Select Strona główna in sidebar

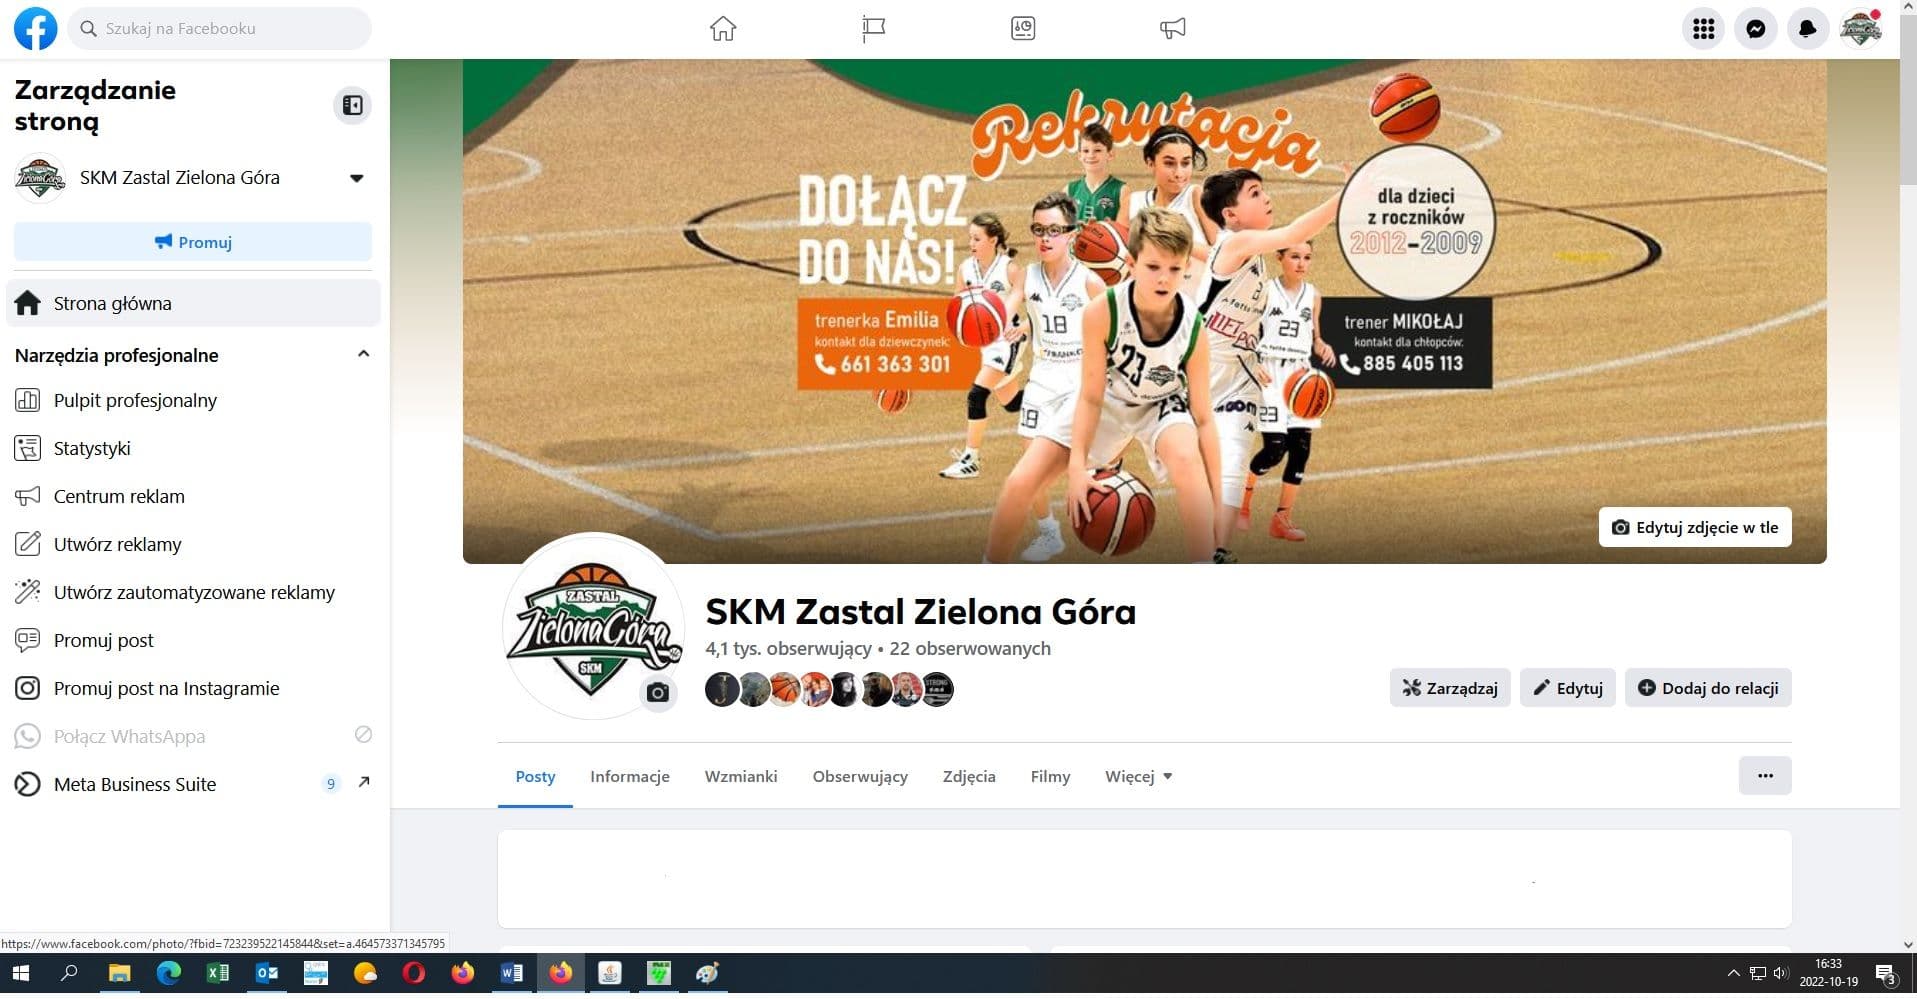click(193, 303)
